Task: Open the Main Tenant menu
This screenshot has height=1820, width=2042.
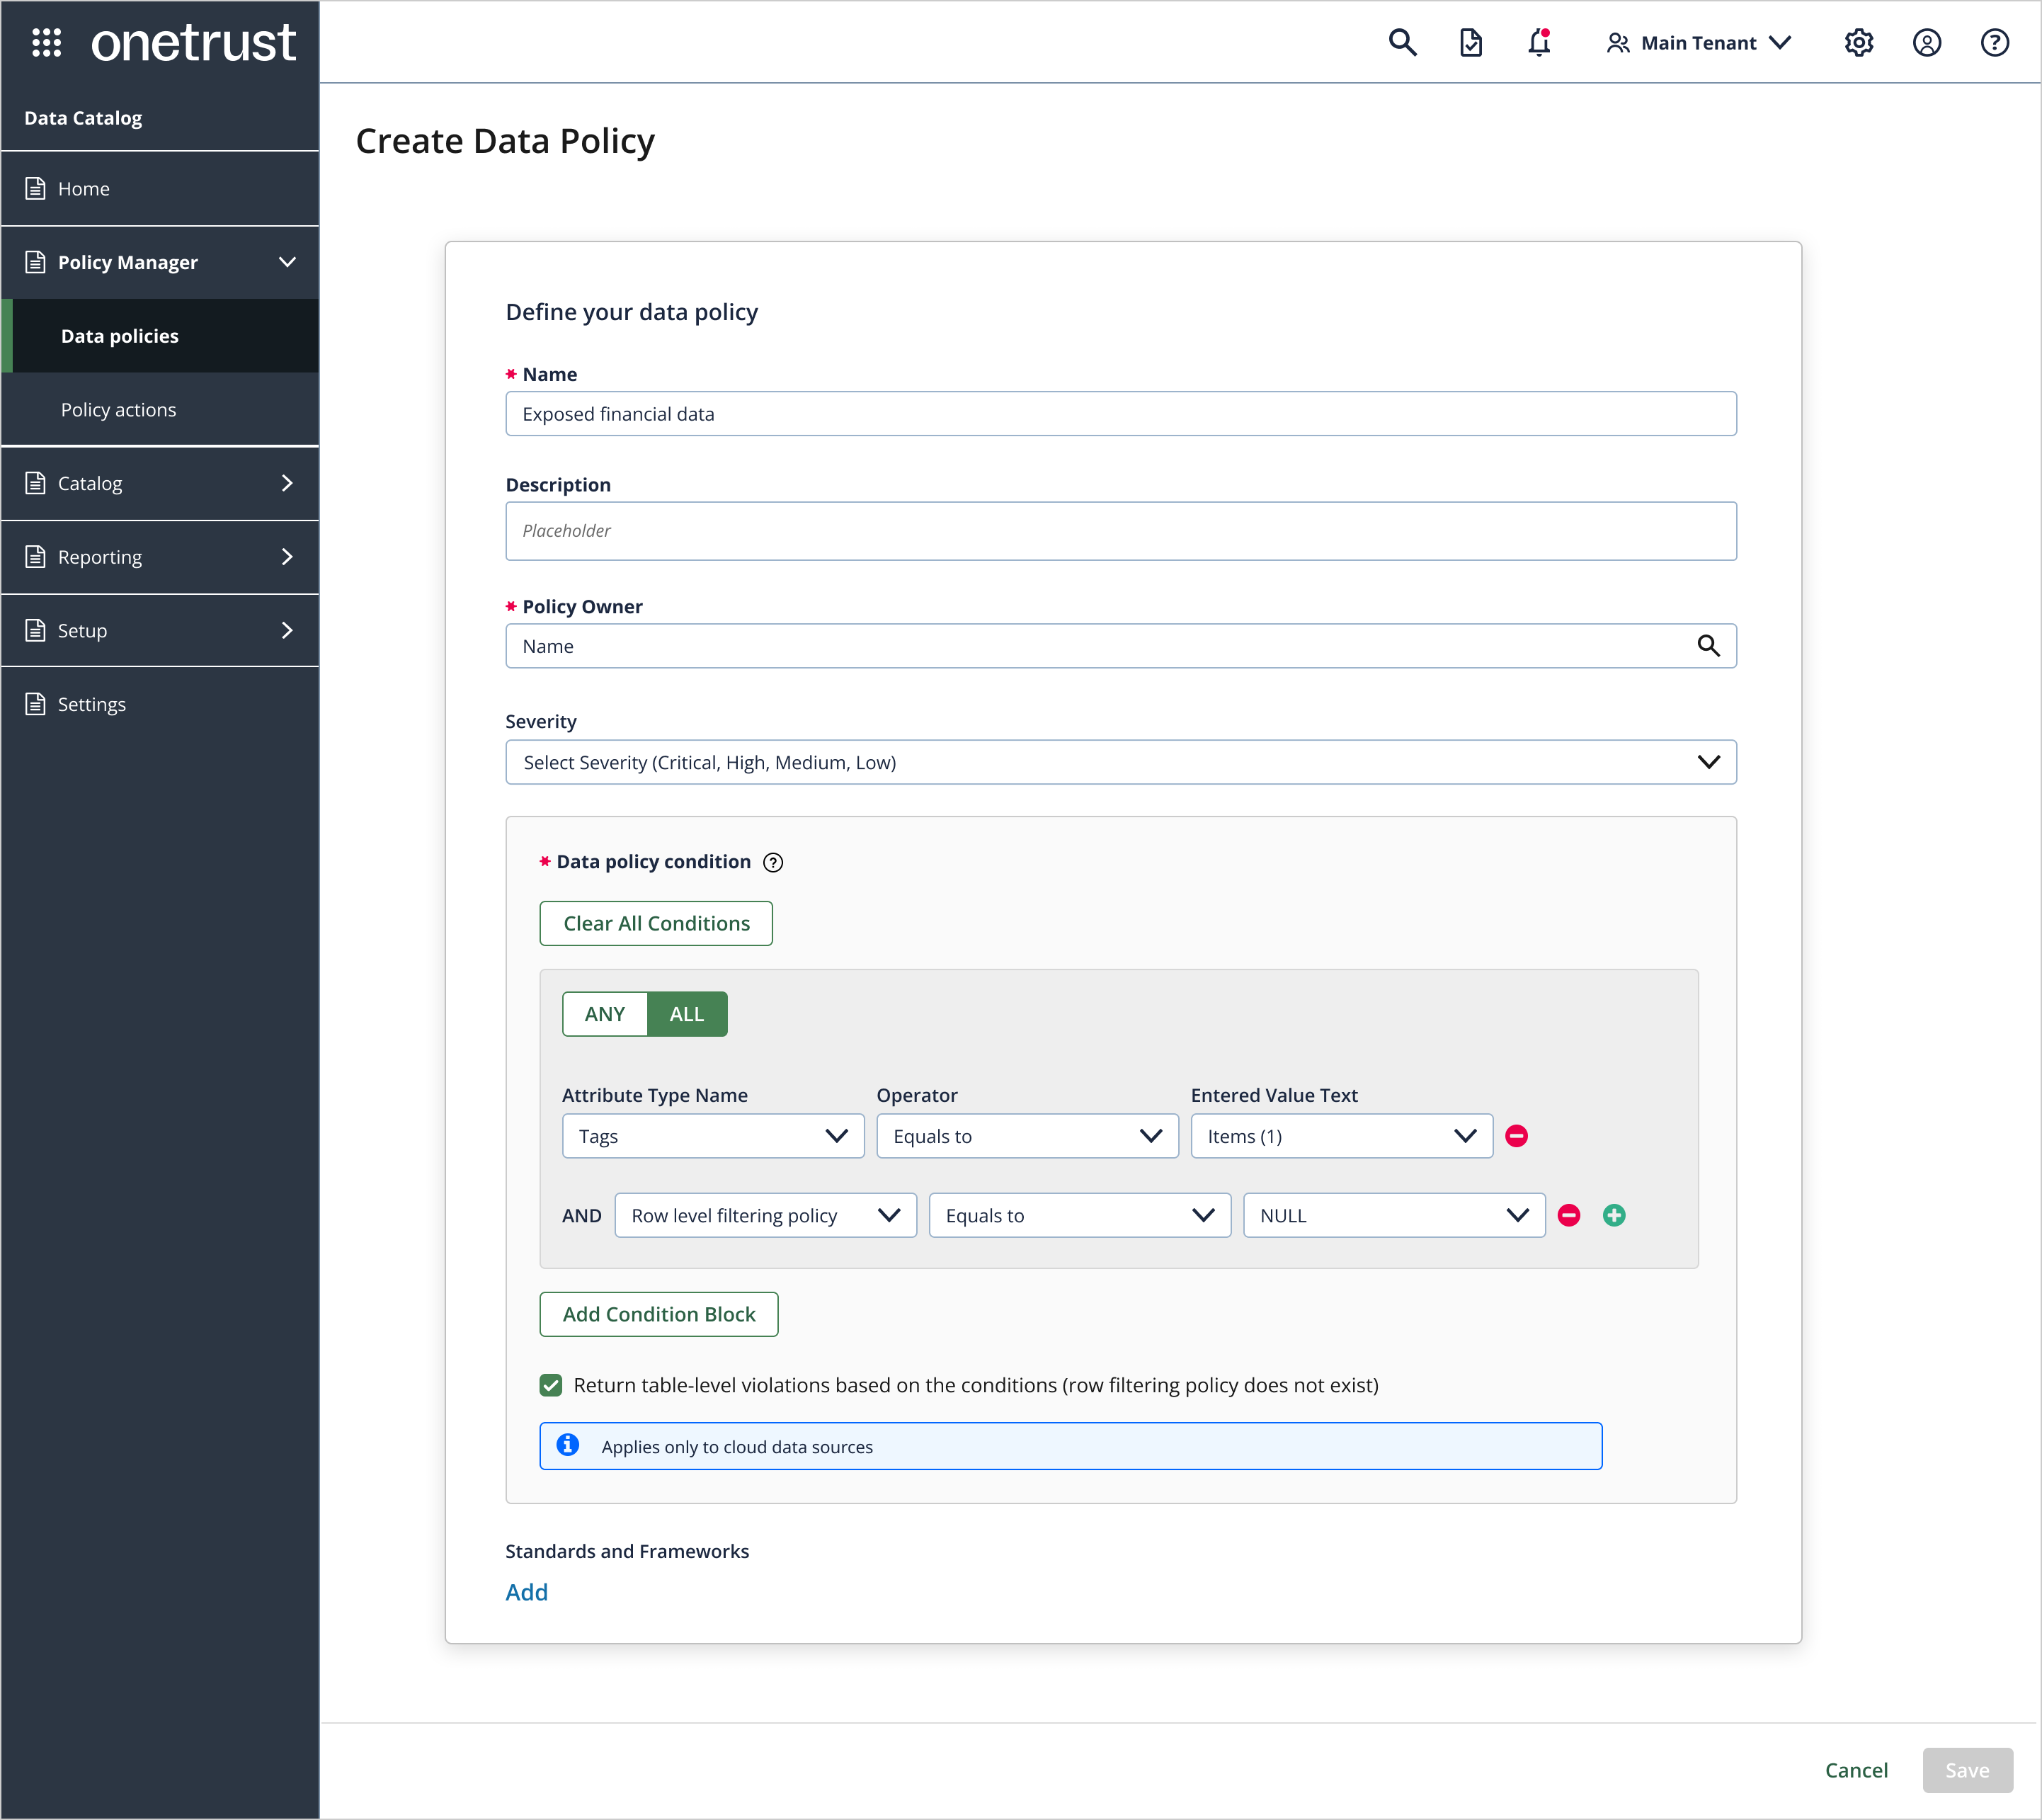Action: pos(1698,42)
